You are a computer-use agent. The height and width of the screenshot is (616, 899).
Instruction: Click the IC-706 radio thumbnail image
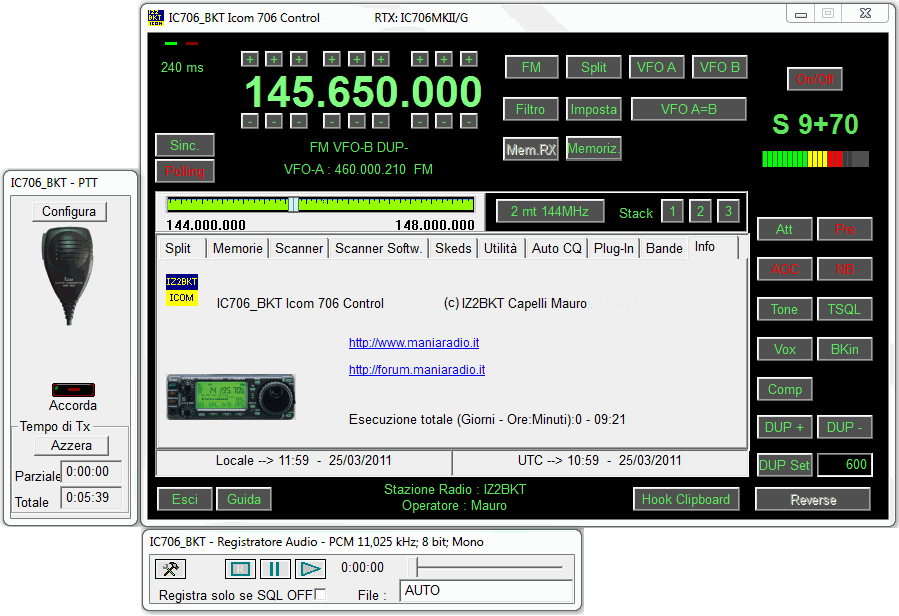[x=230, y=397]
